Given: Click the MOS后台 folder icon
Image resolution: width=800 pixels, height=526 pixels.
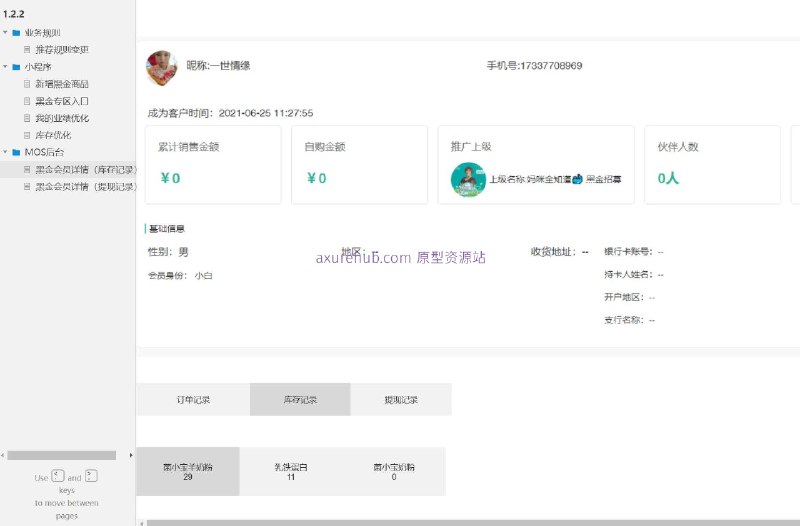Looking at the screenshot, I should [x=16, y=152].
